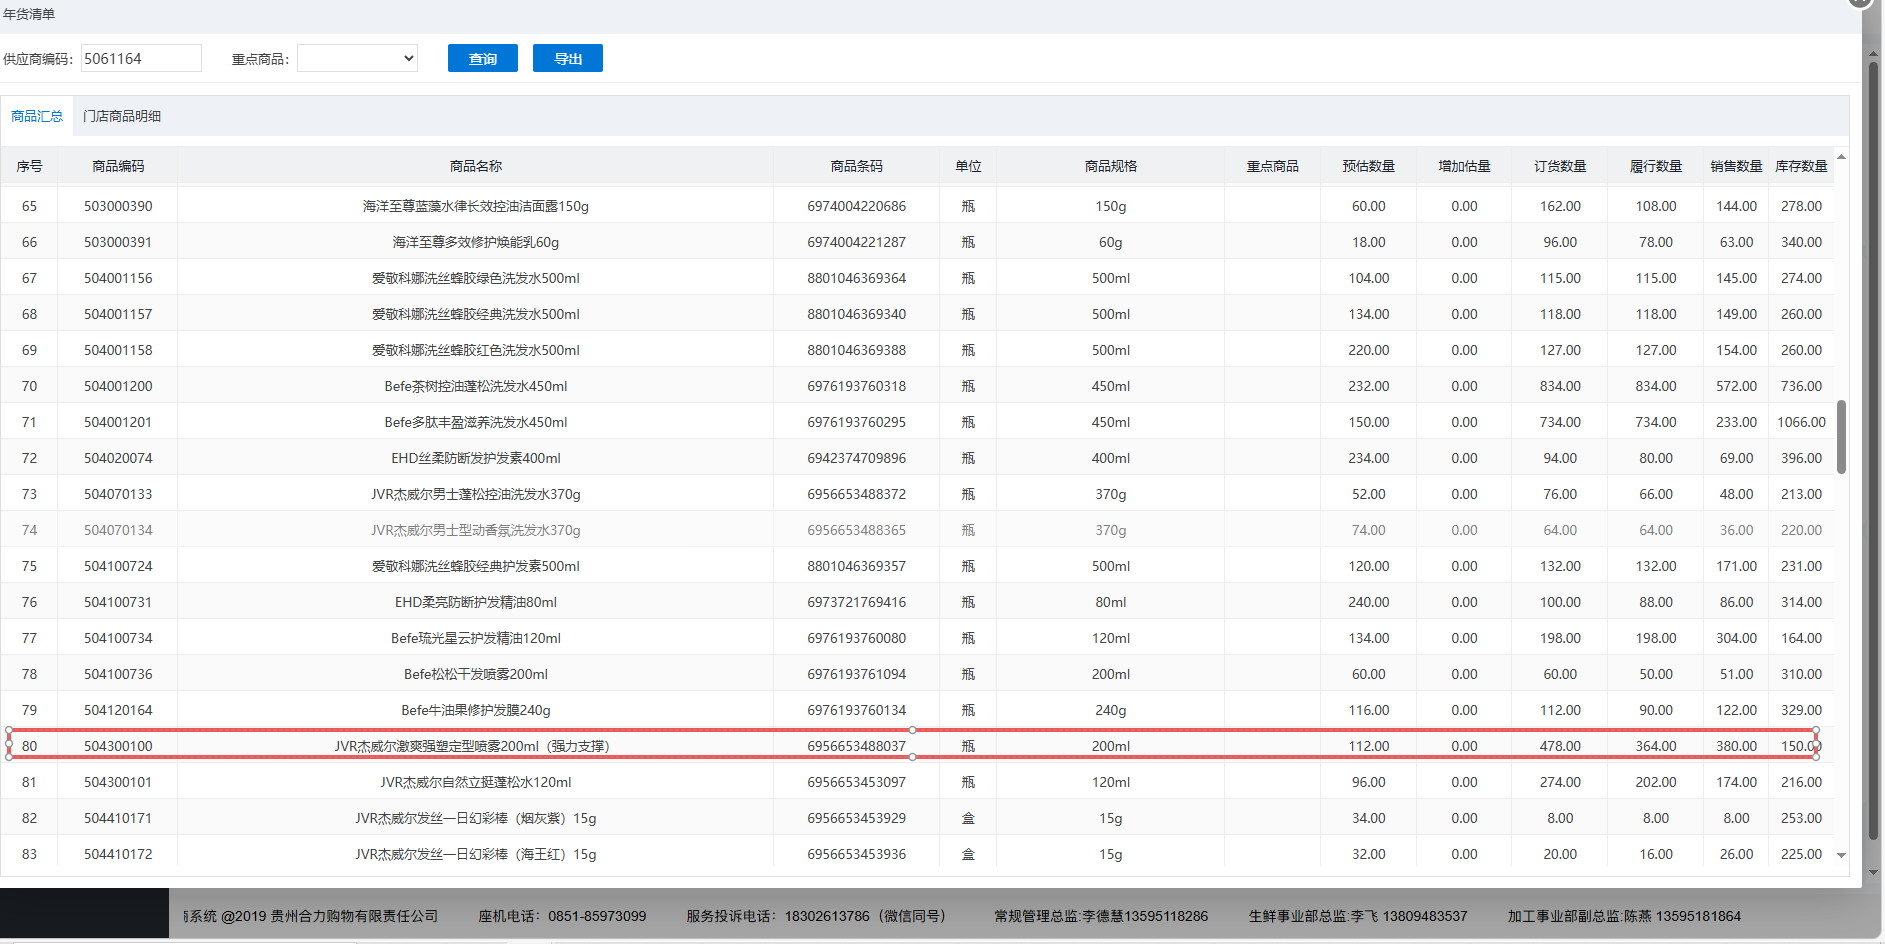Click the 查询 (query) button
The width and height of the screenshot is (1885, 944).
[482, 59]
